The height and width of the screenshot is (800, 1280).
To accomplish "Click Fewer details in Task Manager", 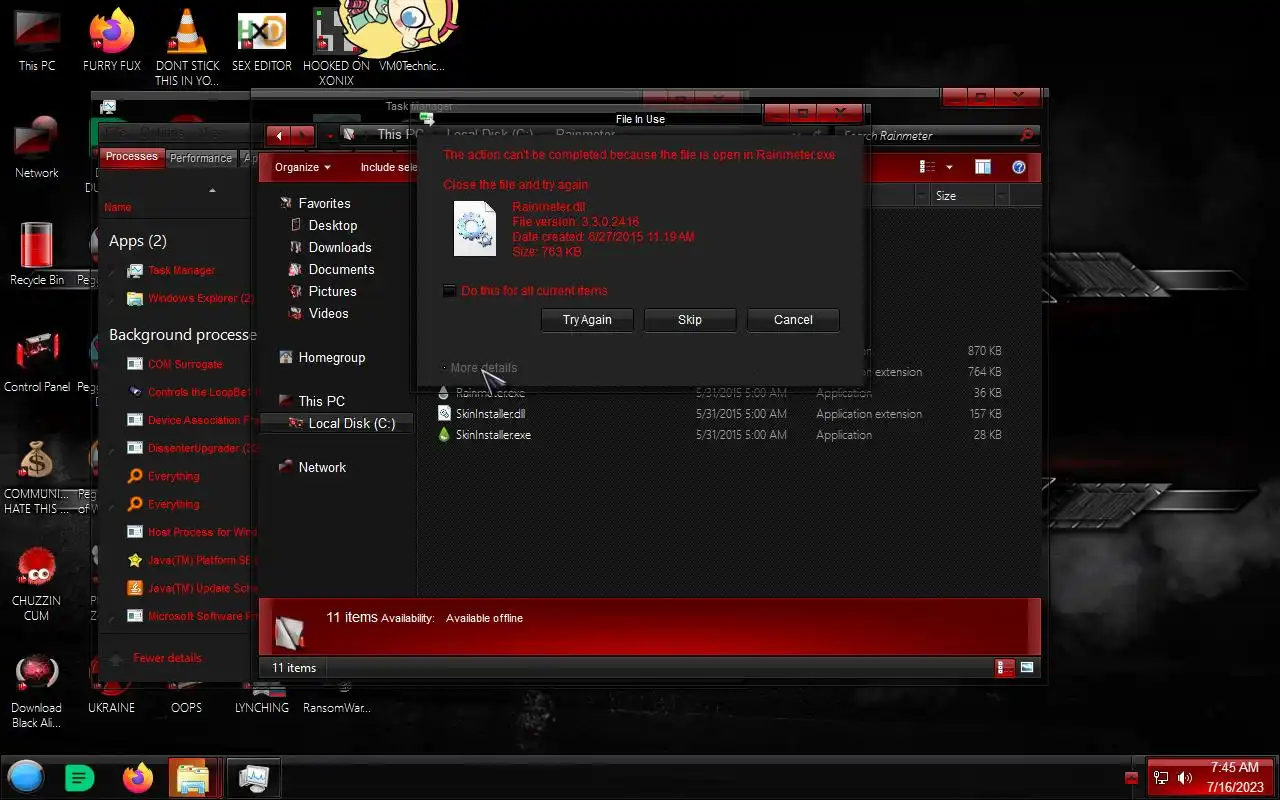I will tap(167, 658).
